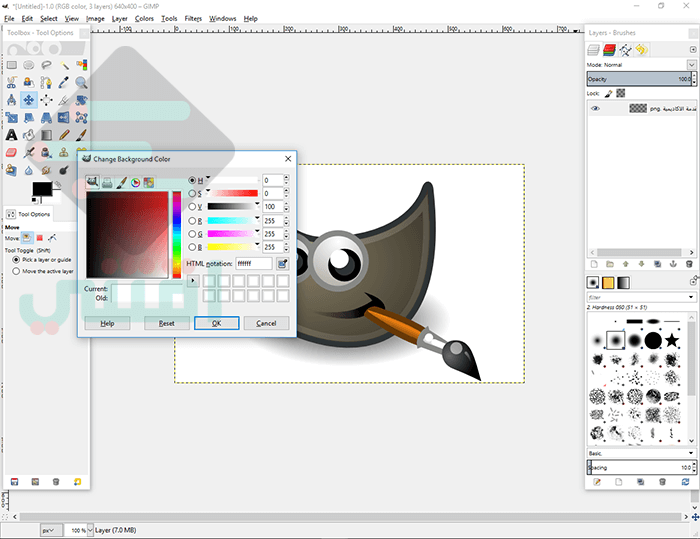Select the Free Select lasso tool

(46, 65)
